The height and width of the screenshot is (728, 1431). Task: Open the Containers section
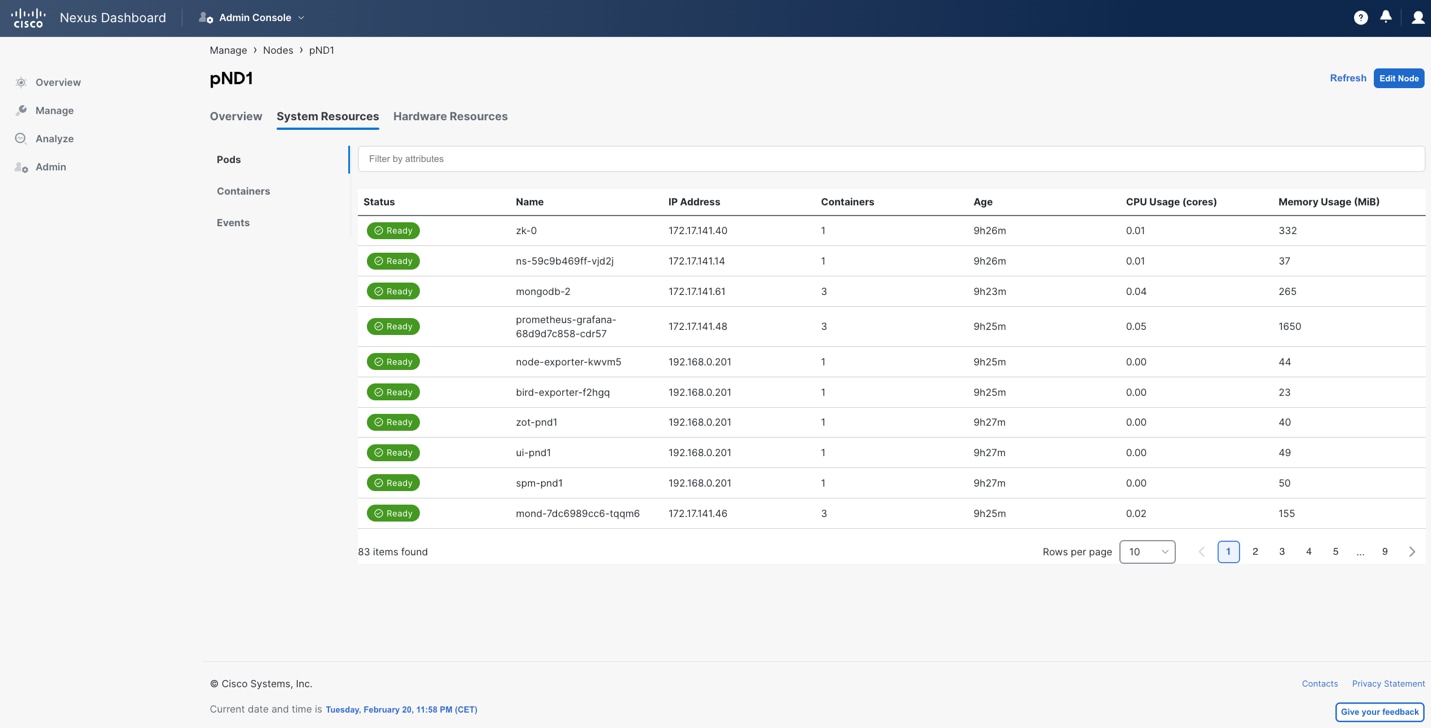click(x=243, y=191)
